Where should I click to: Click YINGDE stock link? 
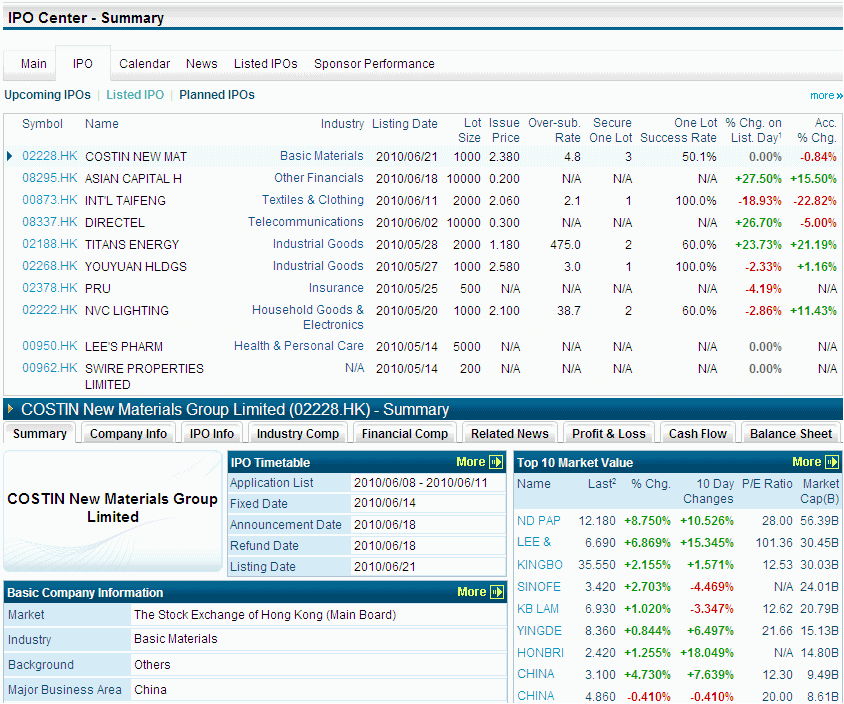point(539,631)
